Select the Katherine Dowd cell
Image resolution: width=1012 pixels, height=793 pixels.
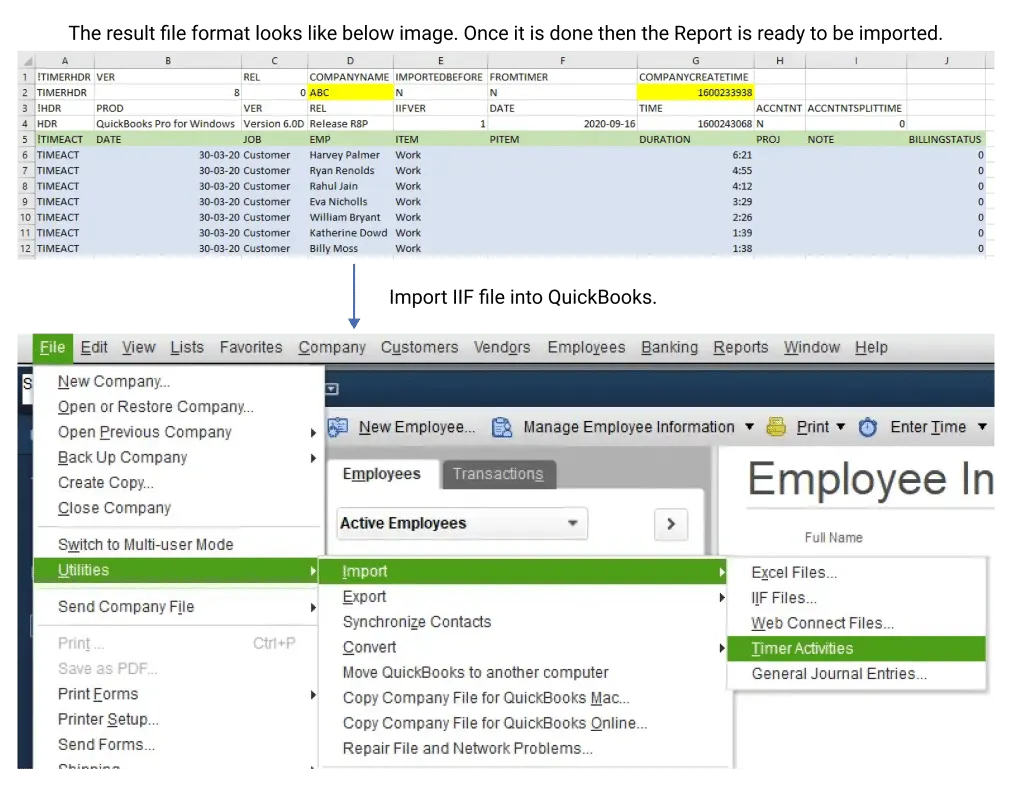coord(350,234)
